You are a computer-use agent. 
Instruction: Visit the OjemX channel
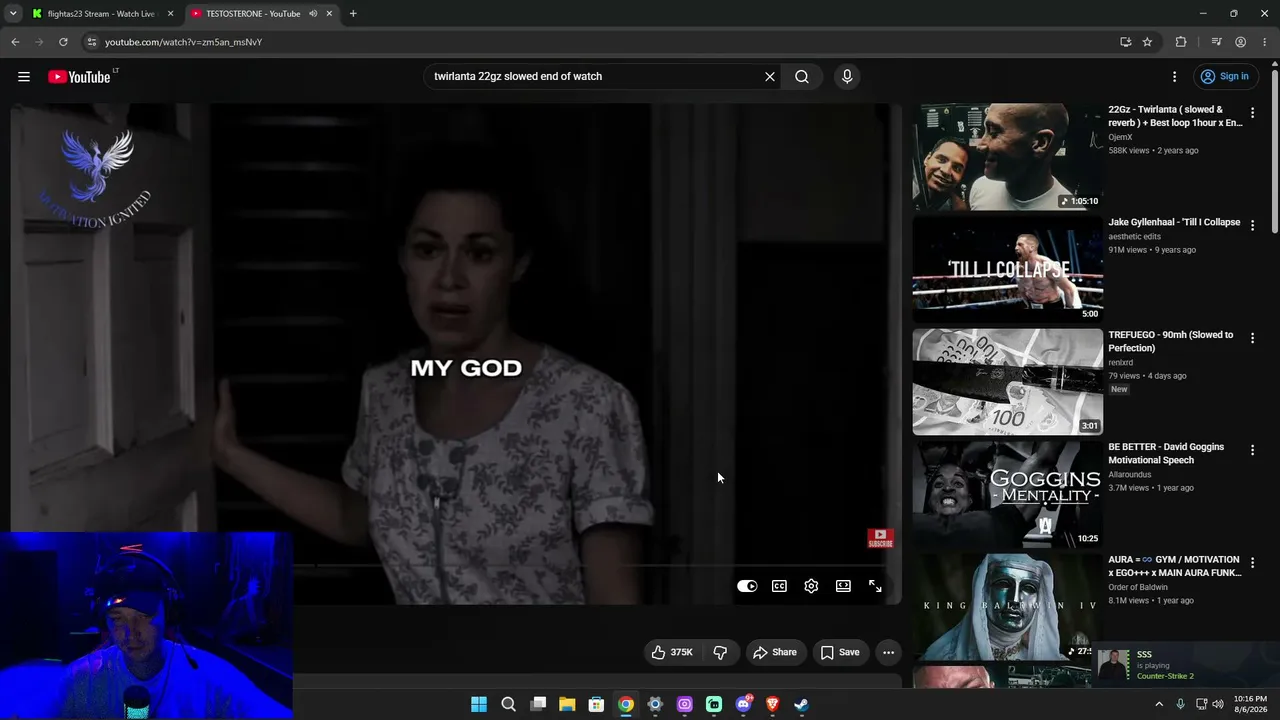(1120, 137)
